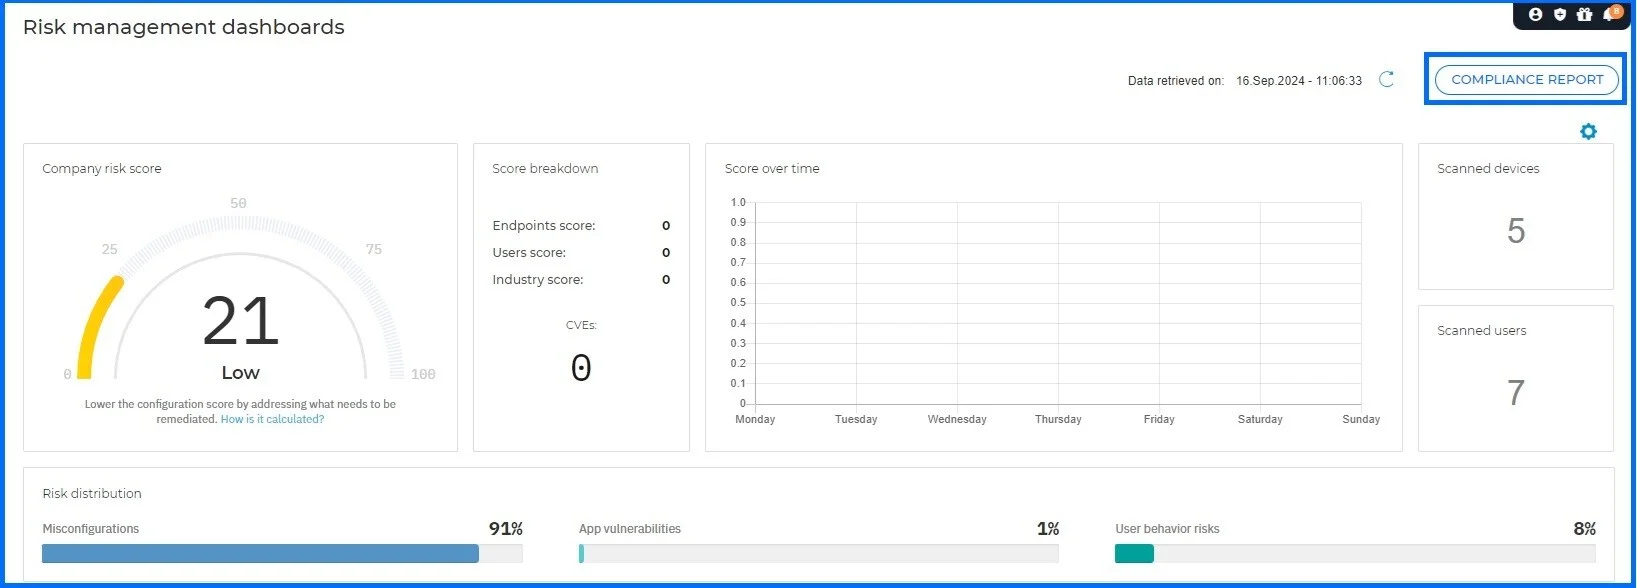Click the Endpoints score row
The height and width of the screenshot is (588, 1637).
[x=580, y=226]
